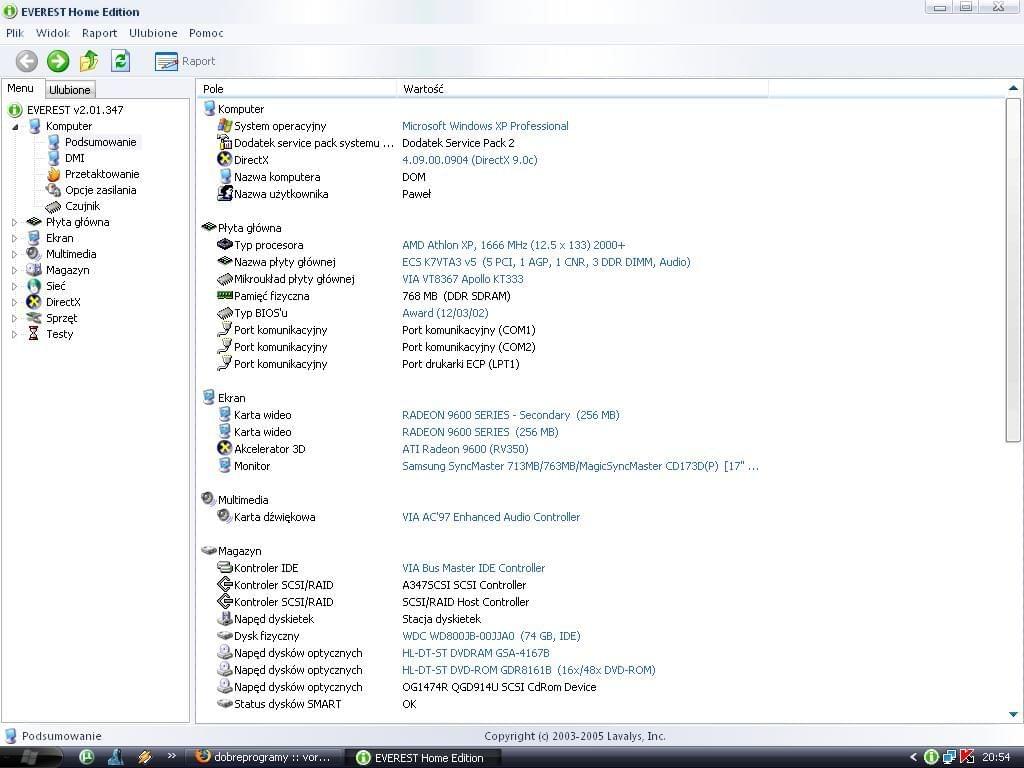This screenshot has height=768, width=1024.
Task: Open the VIA VT8367 Apollo KT333 link
Action: point(462,279)
